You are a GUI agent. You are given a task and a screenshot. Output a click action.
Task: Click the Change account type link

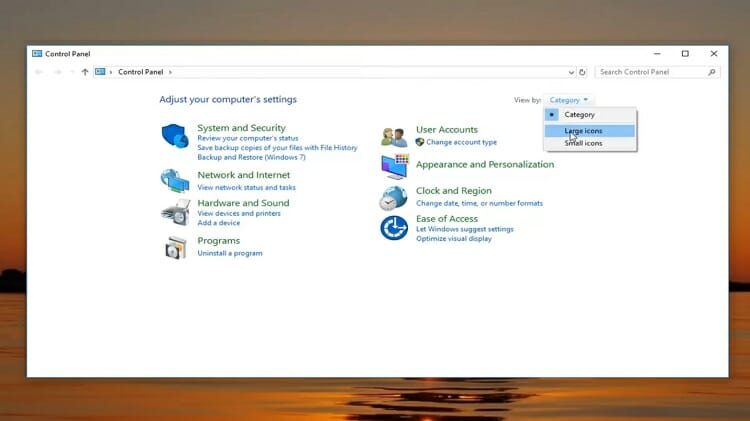coord(462,142)
